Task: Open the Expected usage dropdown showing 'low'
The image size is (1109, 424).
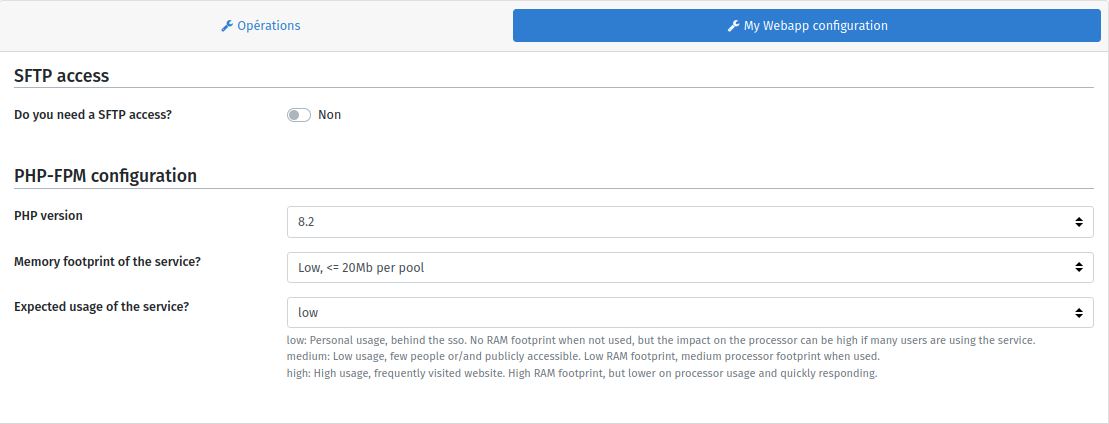Action: [680, 313]
